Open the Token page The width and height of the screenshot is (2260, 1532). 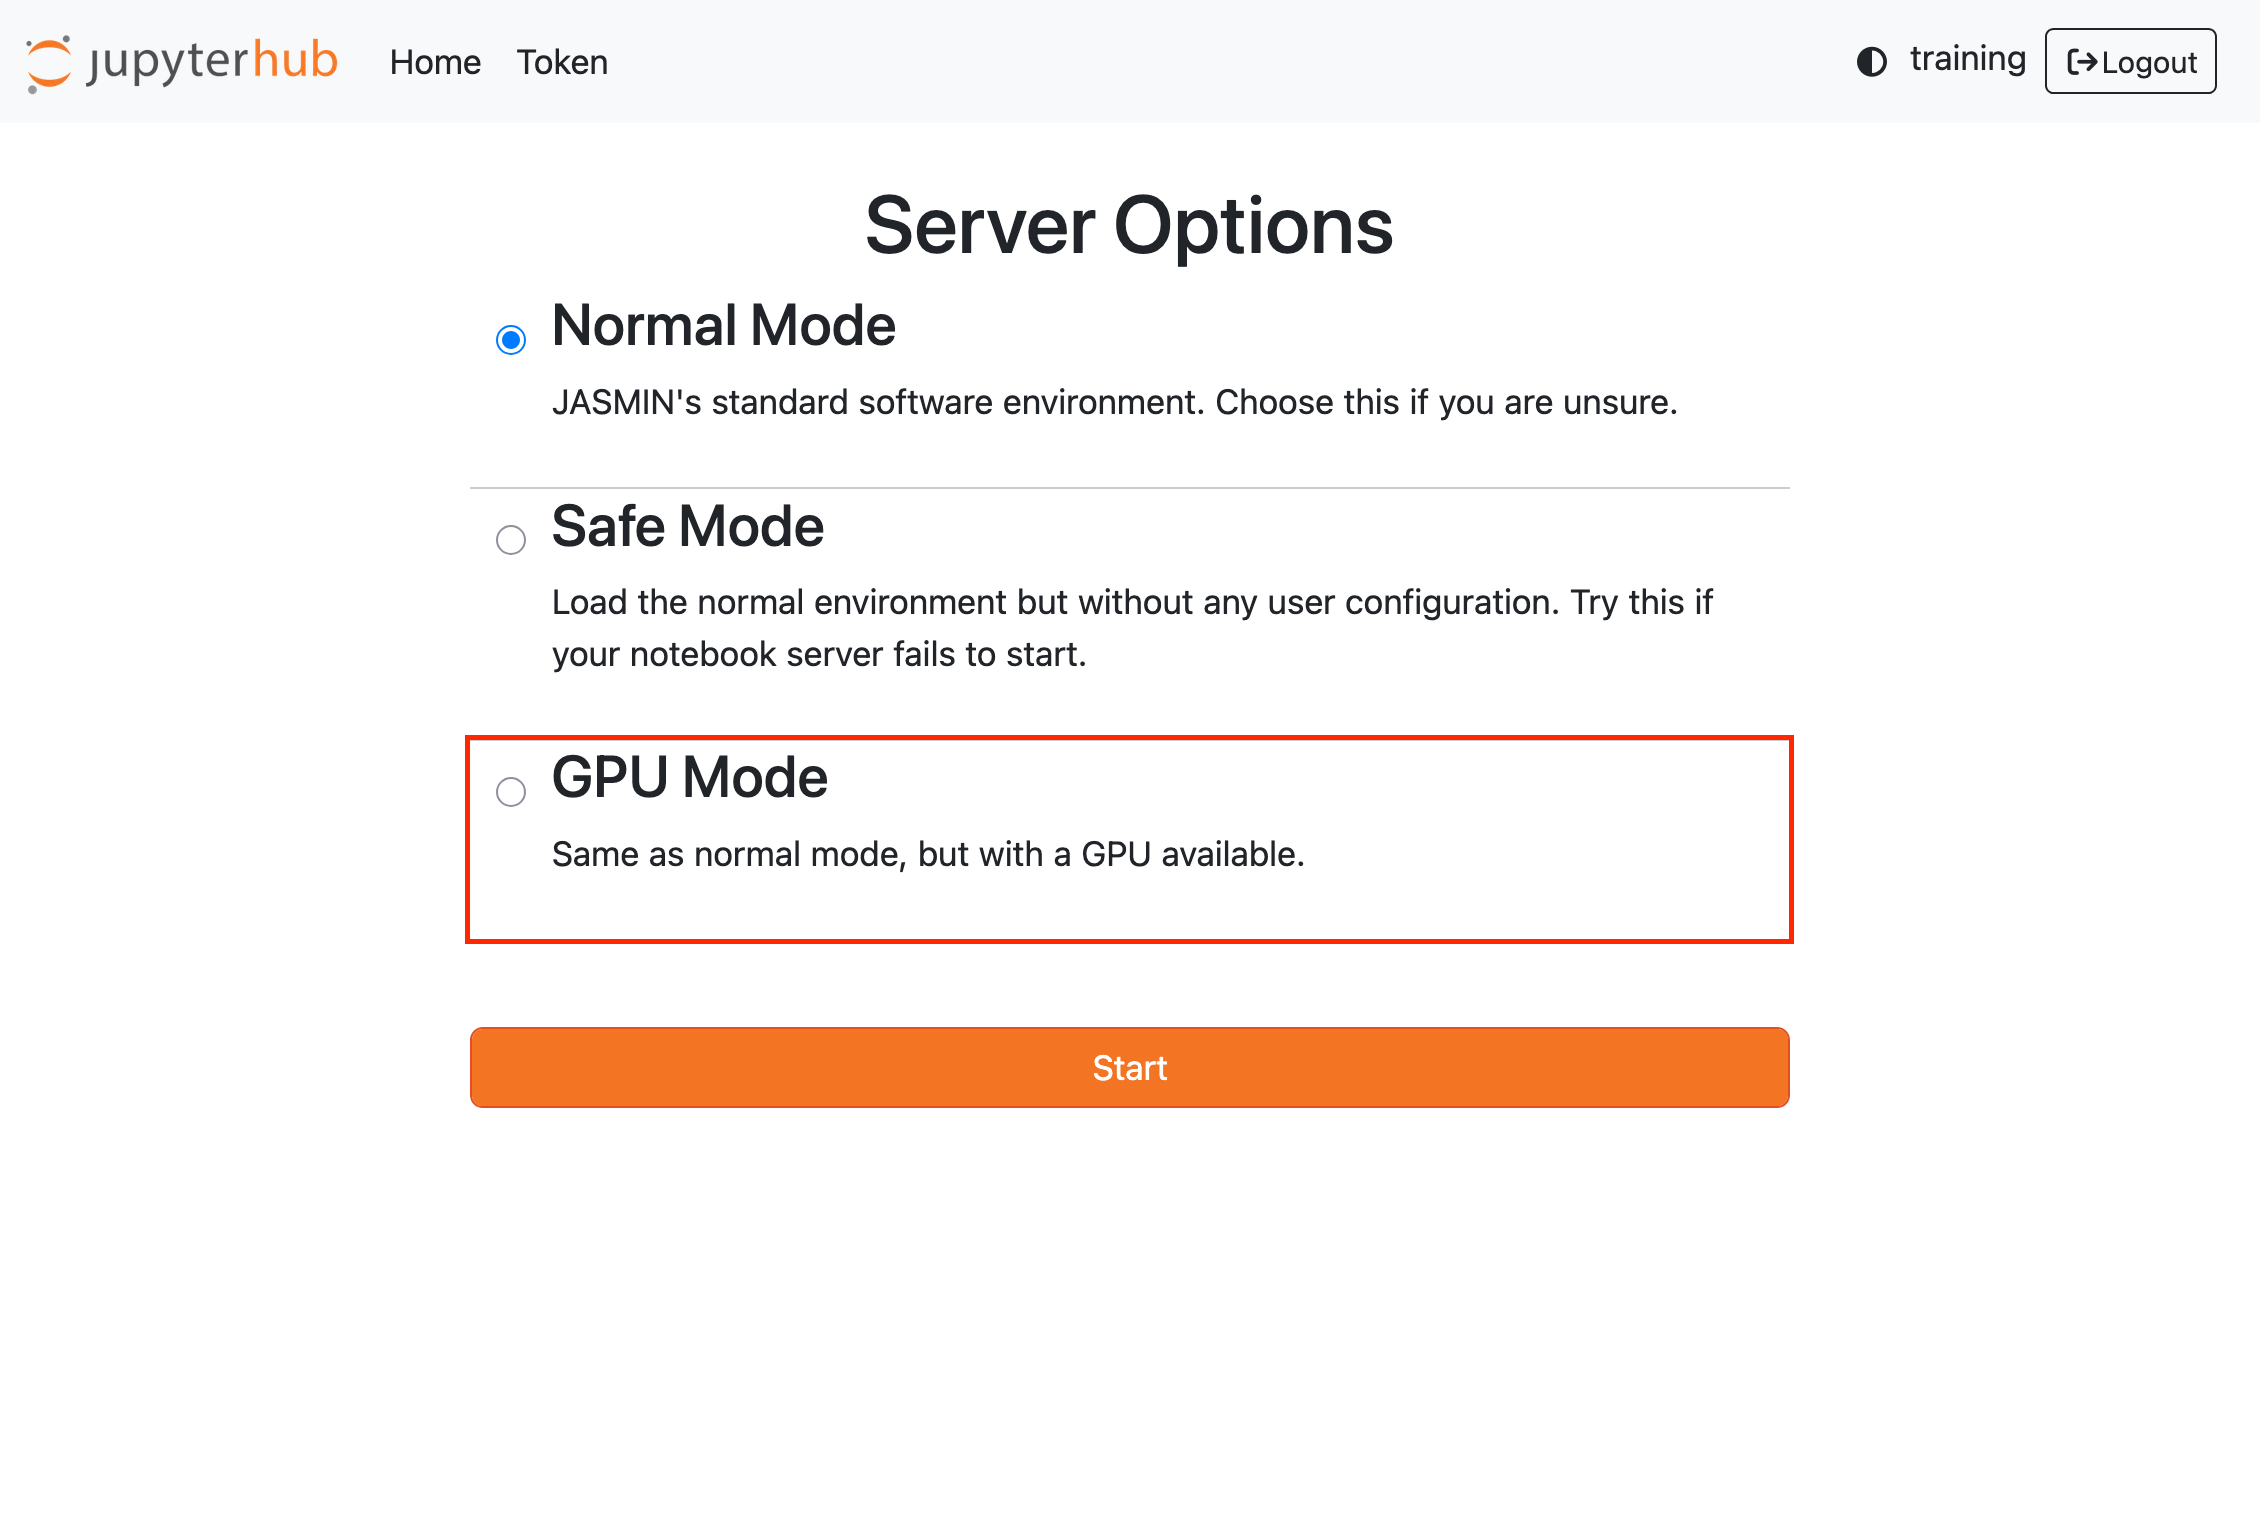pyautogui.click(x=562, y=62)
